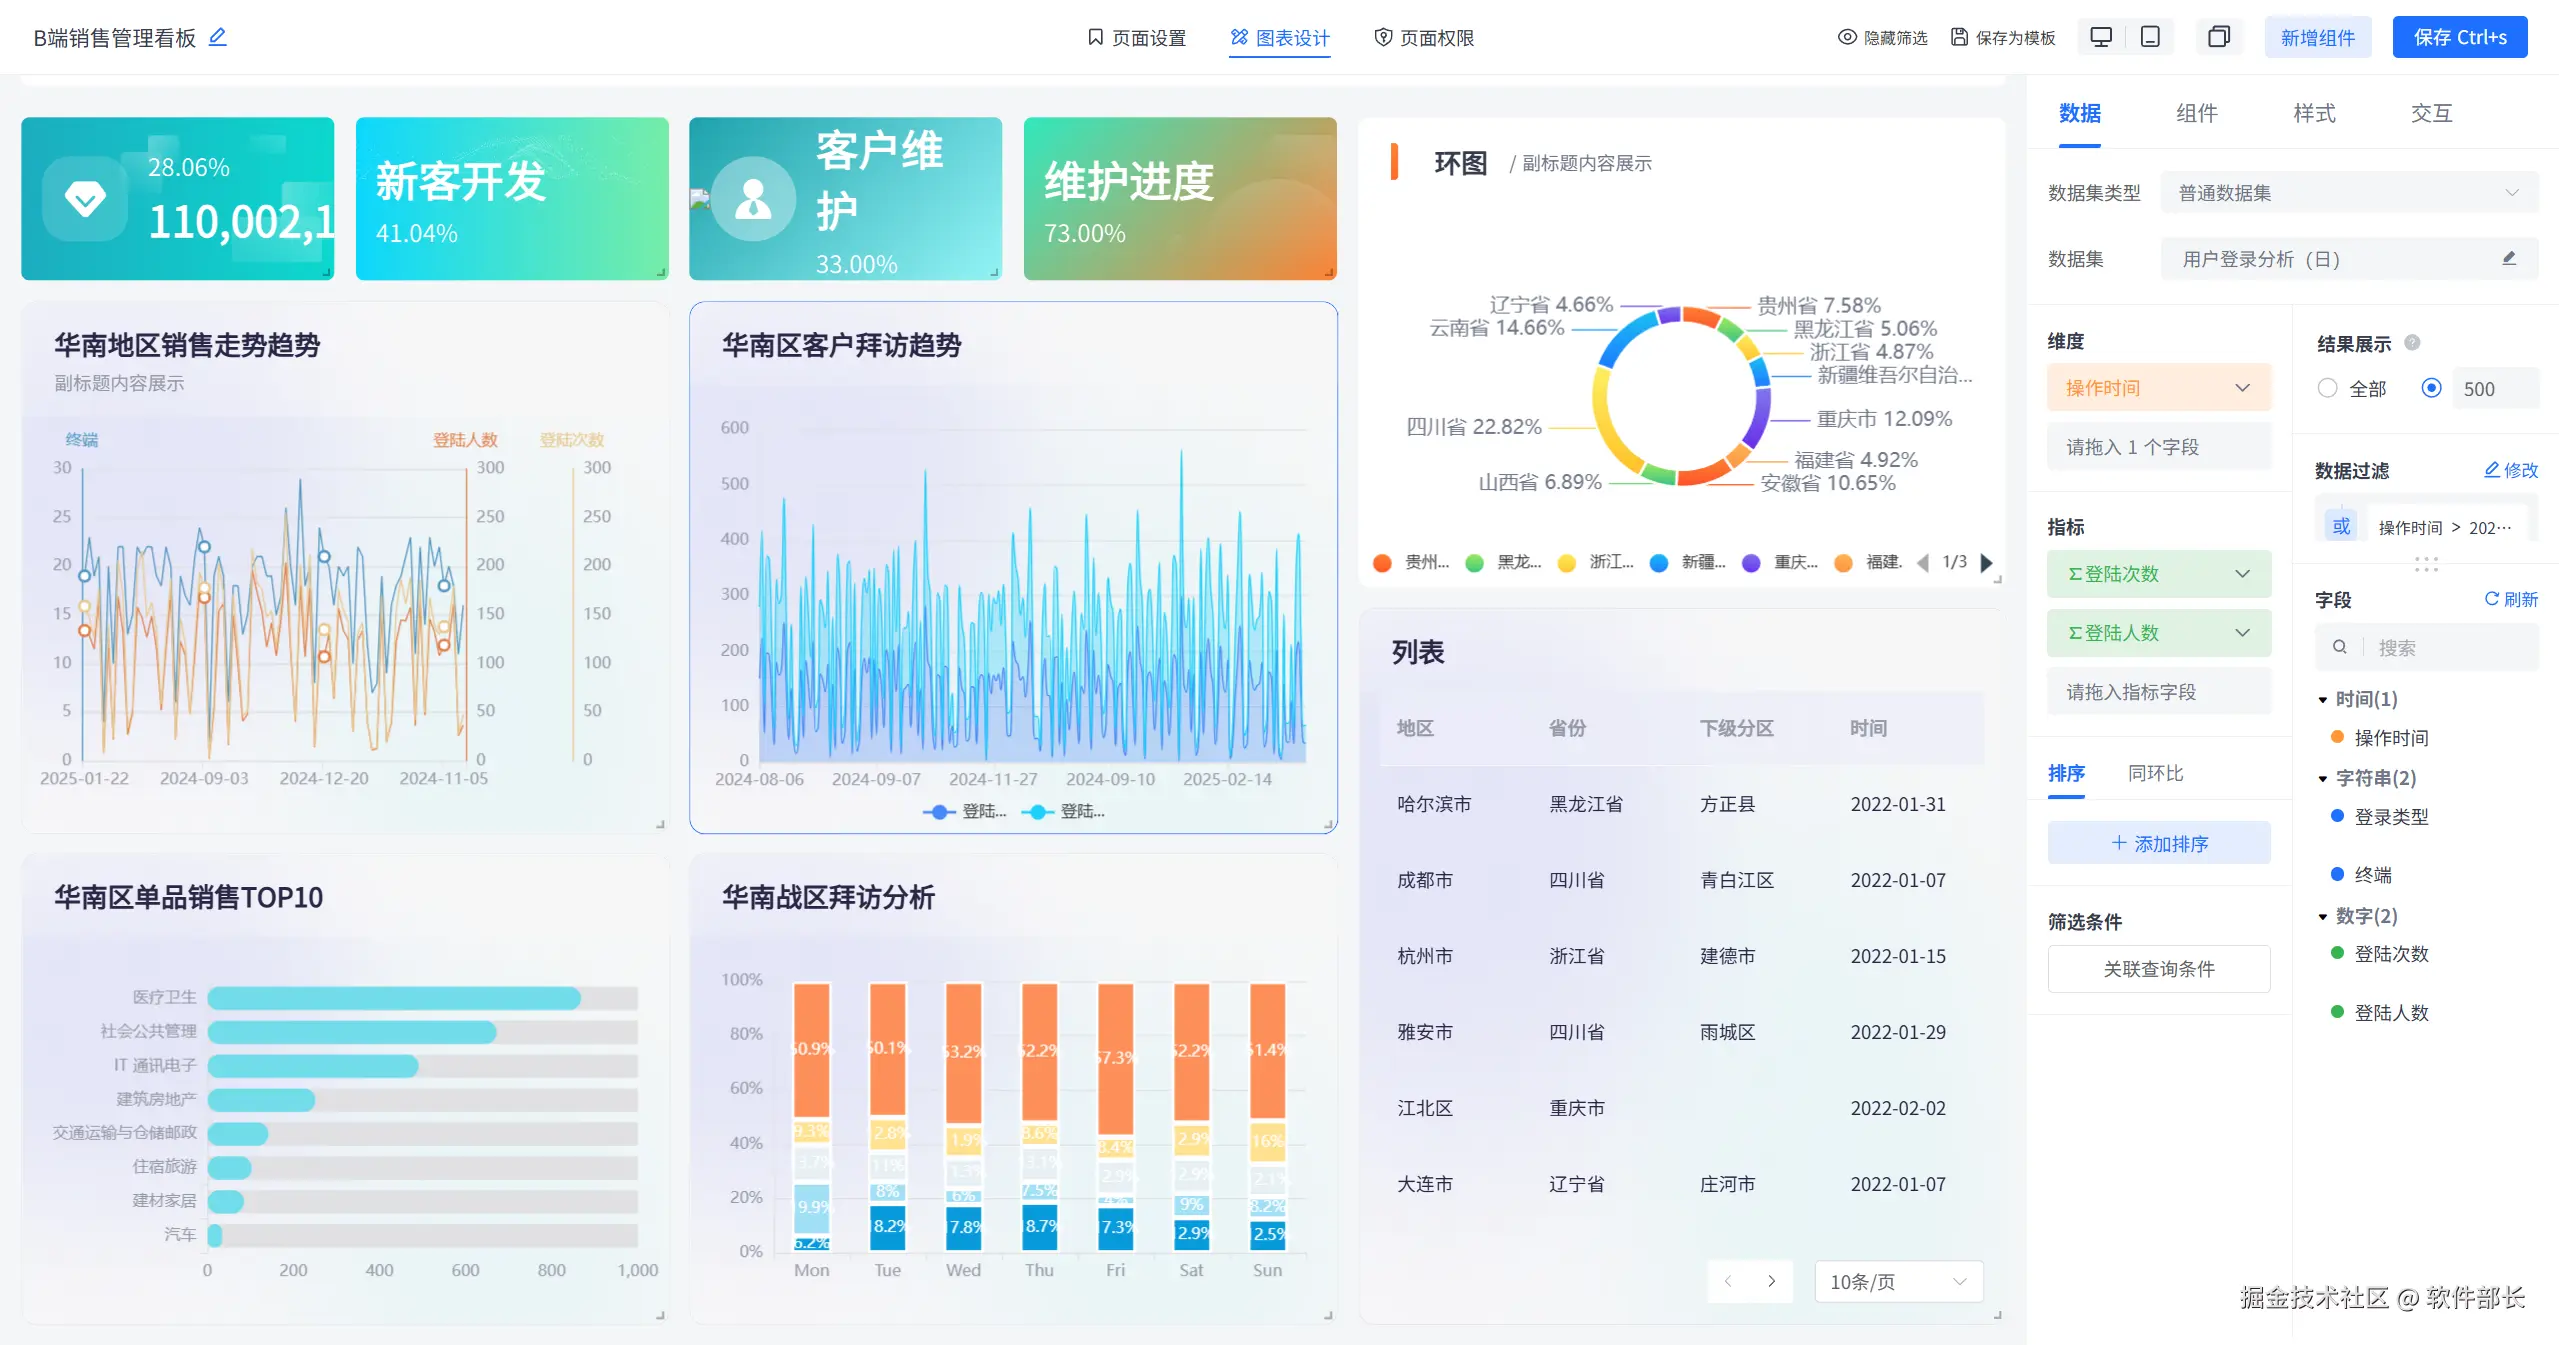2559x1345 pixels.
Task: Click the 保存 Ctrl+s button
Action: 2459,37
